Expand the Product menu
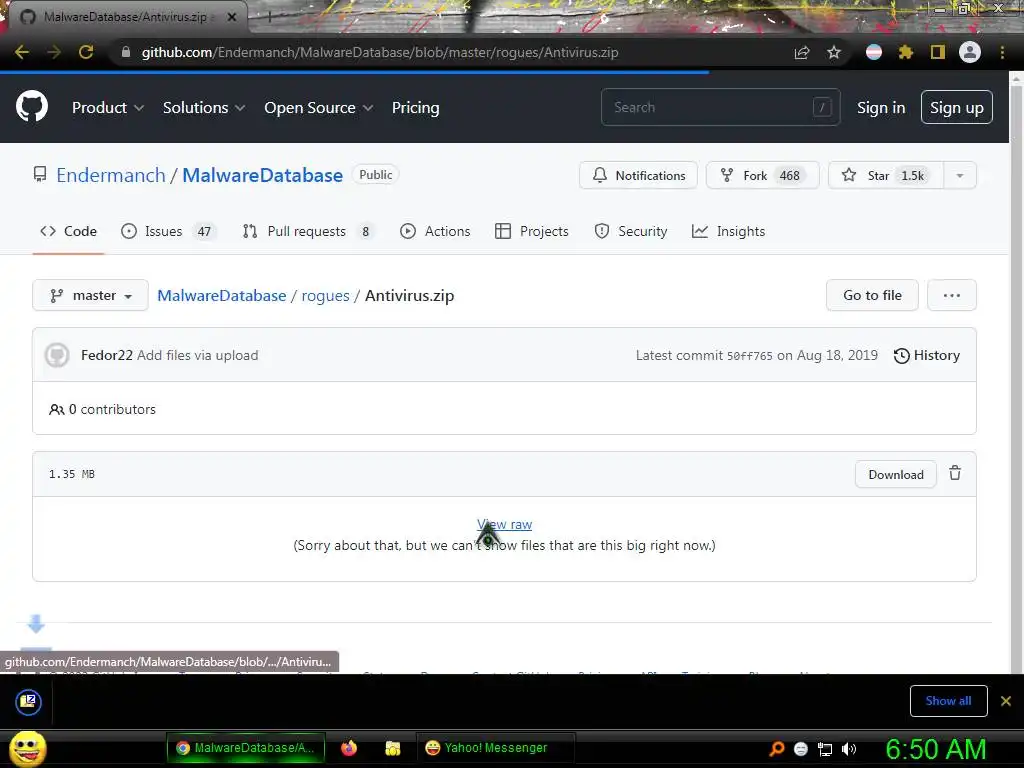The height and width of the screenshot is (768, 1024). [x=108, y=108]
